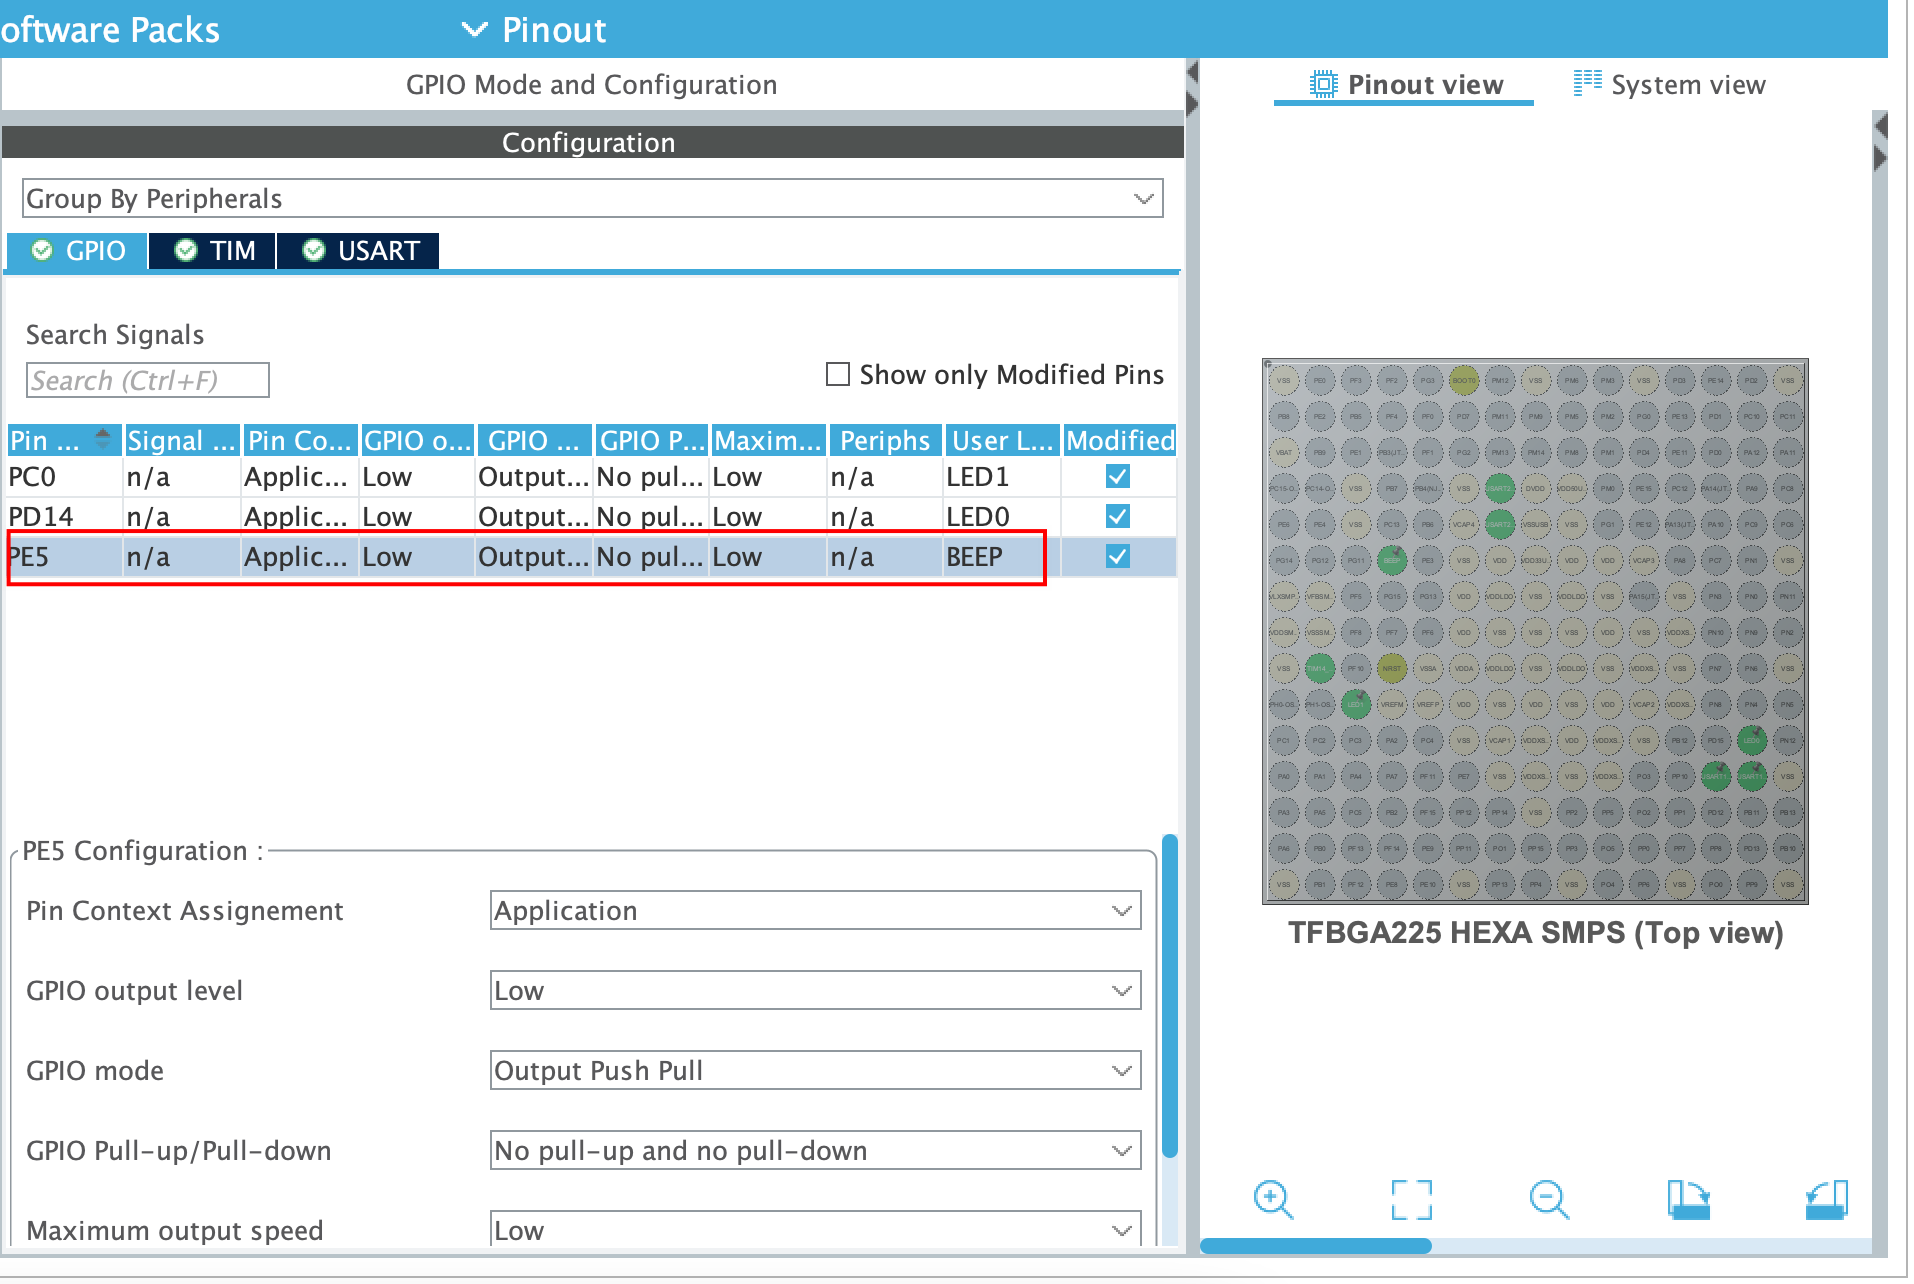The width and height of the screenshot is (1914, 1284).
Task: Sort by the User Label column header
Action: point(1002,440)
